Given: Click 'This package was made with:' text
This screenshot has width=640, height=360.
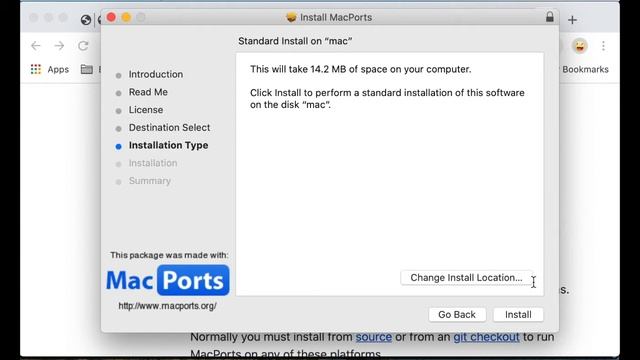Looking at the screenshot, I should [x=169, y=255].
